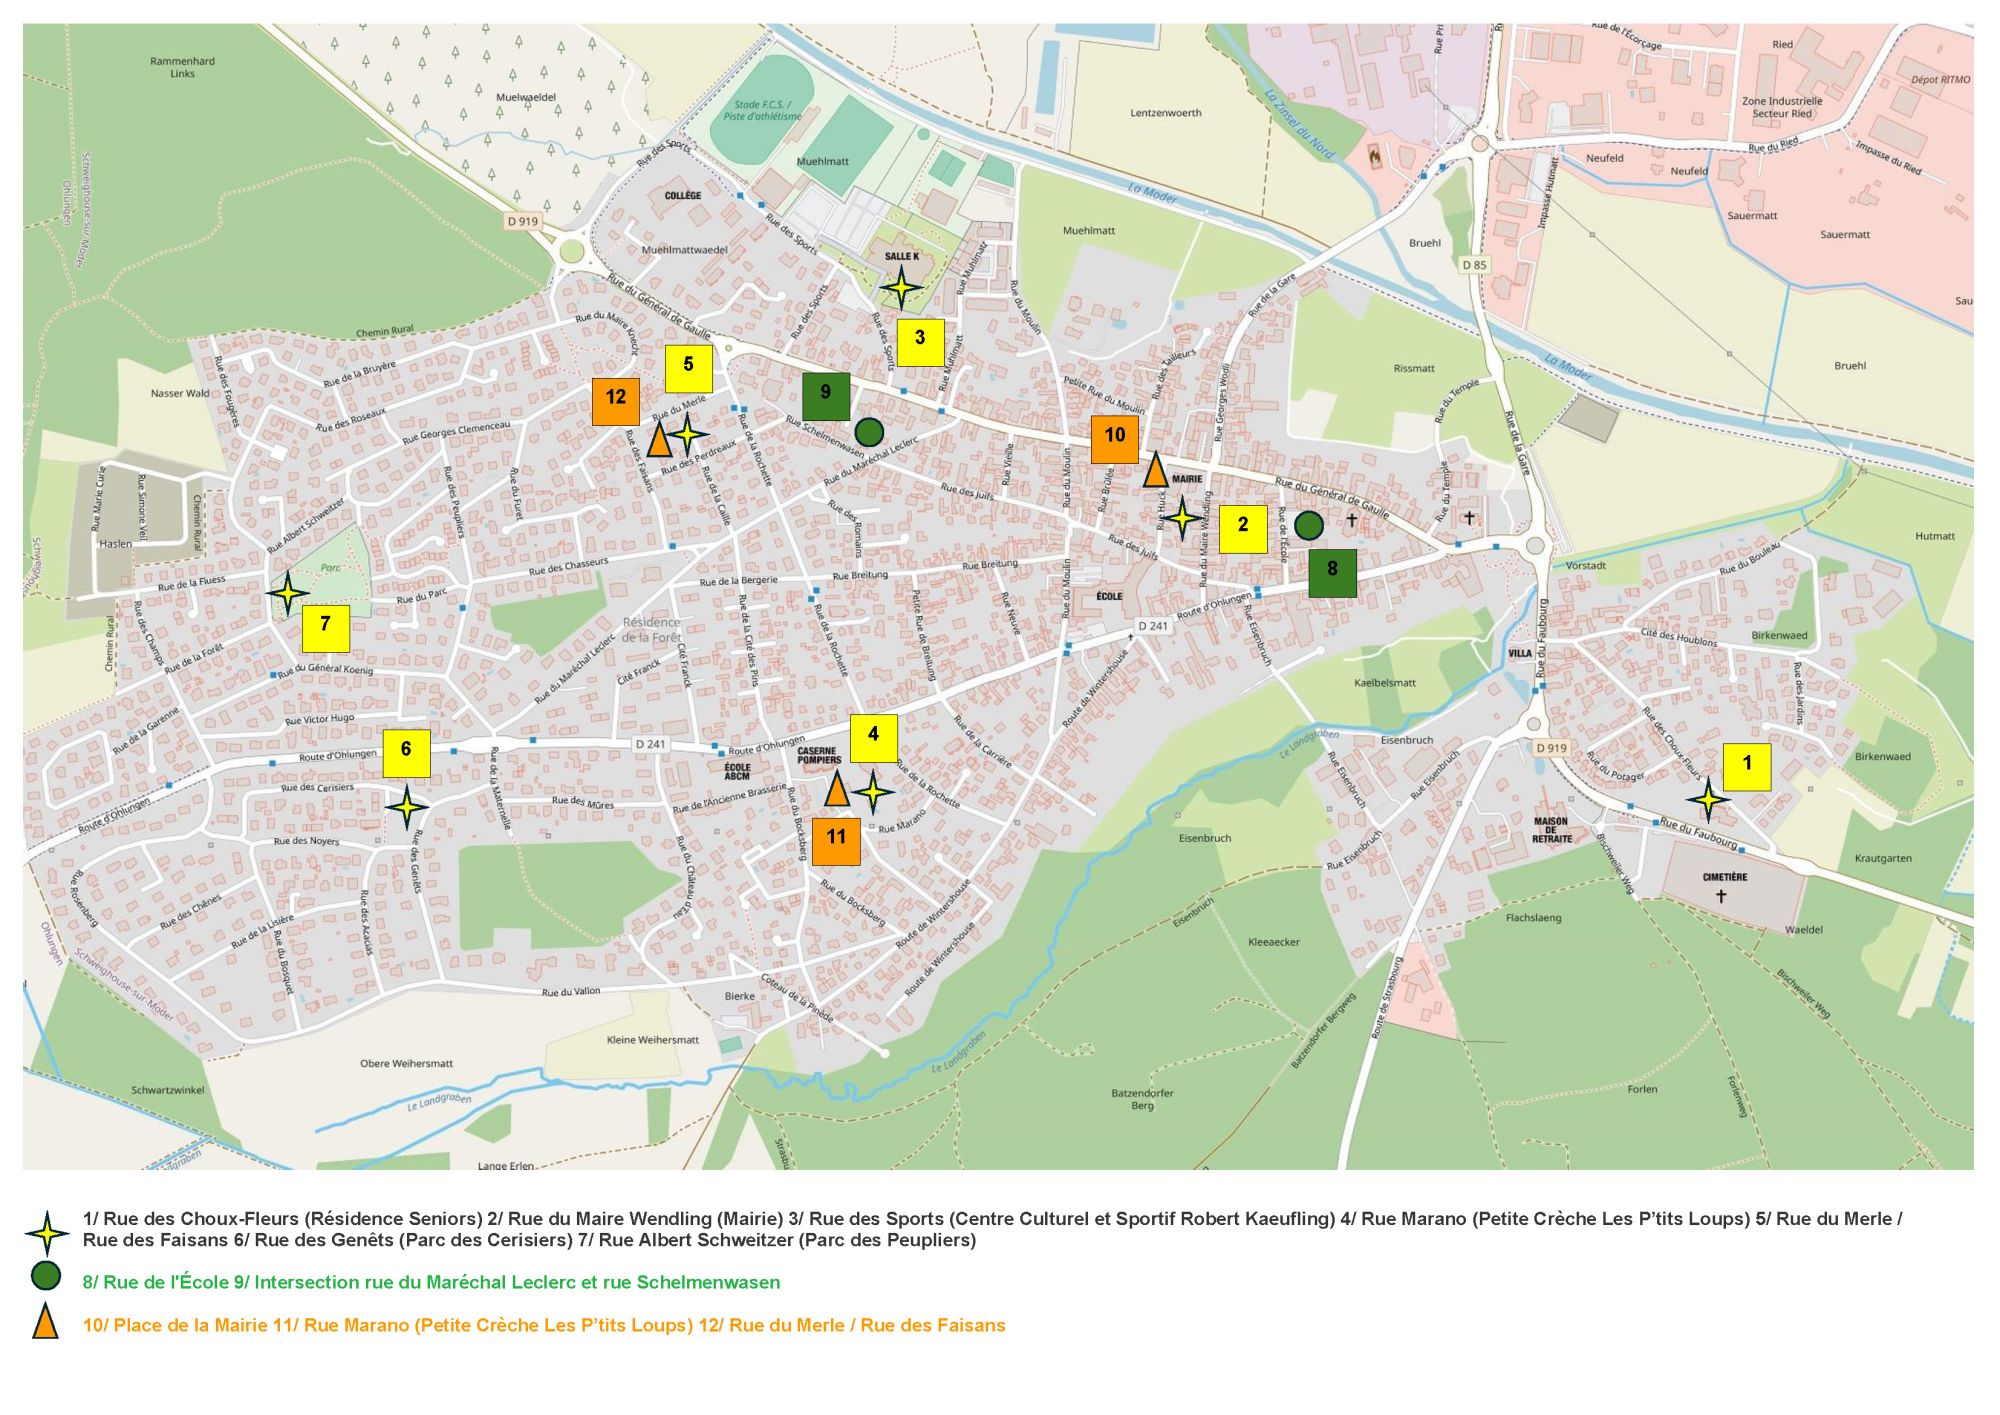
Task: Click the green marker numbered 9
Action: pos(825,396)
